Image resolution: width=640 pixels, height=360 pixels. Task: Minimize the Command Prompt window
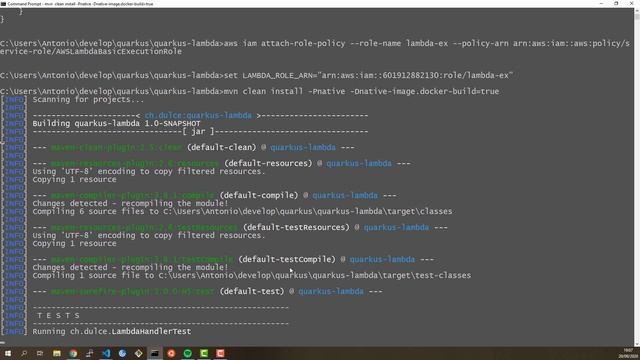pyautogui.click(x=601, y=4)
